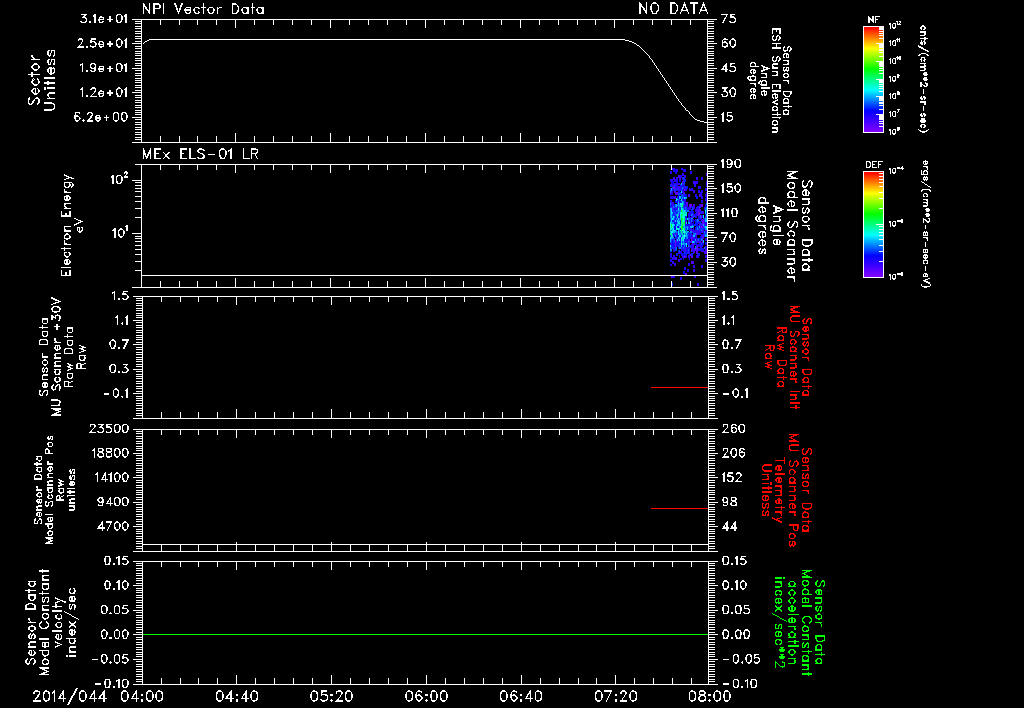
Task: Click the 260 telemetry tick label
Action: point(734,429)
